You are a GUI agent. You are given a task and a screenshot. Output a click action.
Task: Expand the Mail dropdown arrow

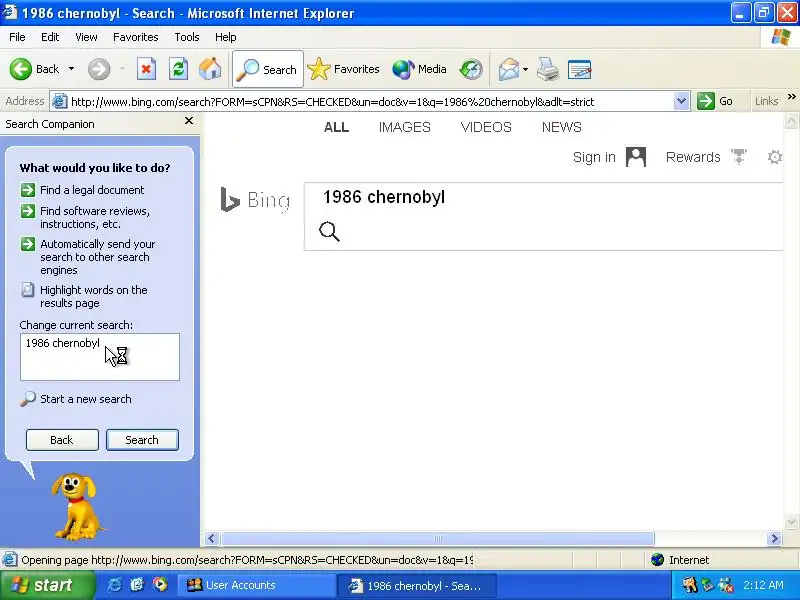526,69
